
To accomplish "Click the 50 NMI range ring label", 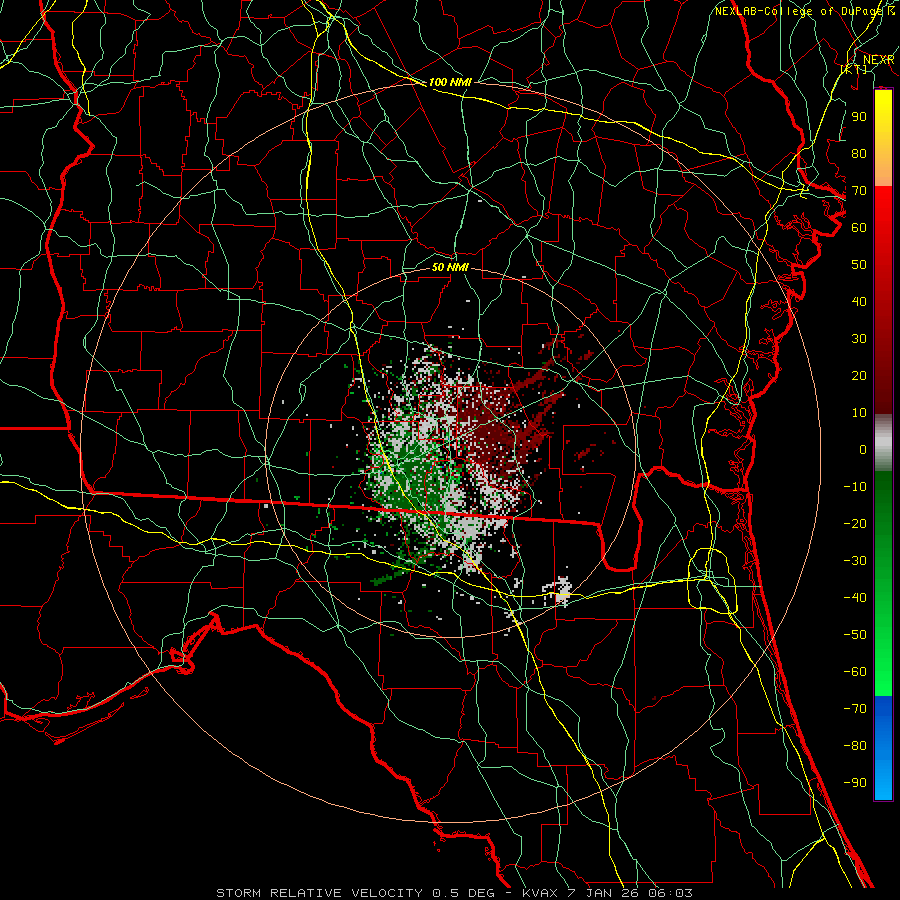I will point(450,267).
